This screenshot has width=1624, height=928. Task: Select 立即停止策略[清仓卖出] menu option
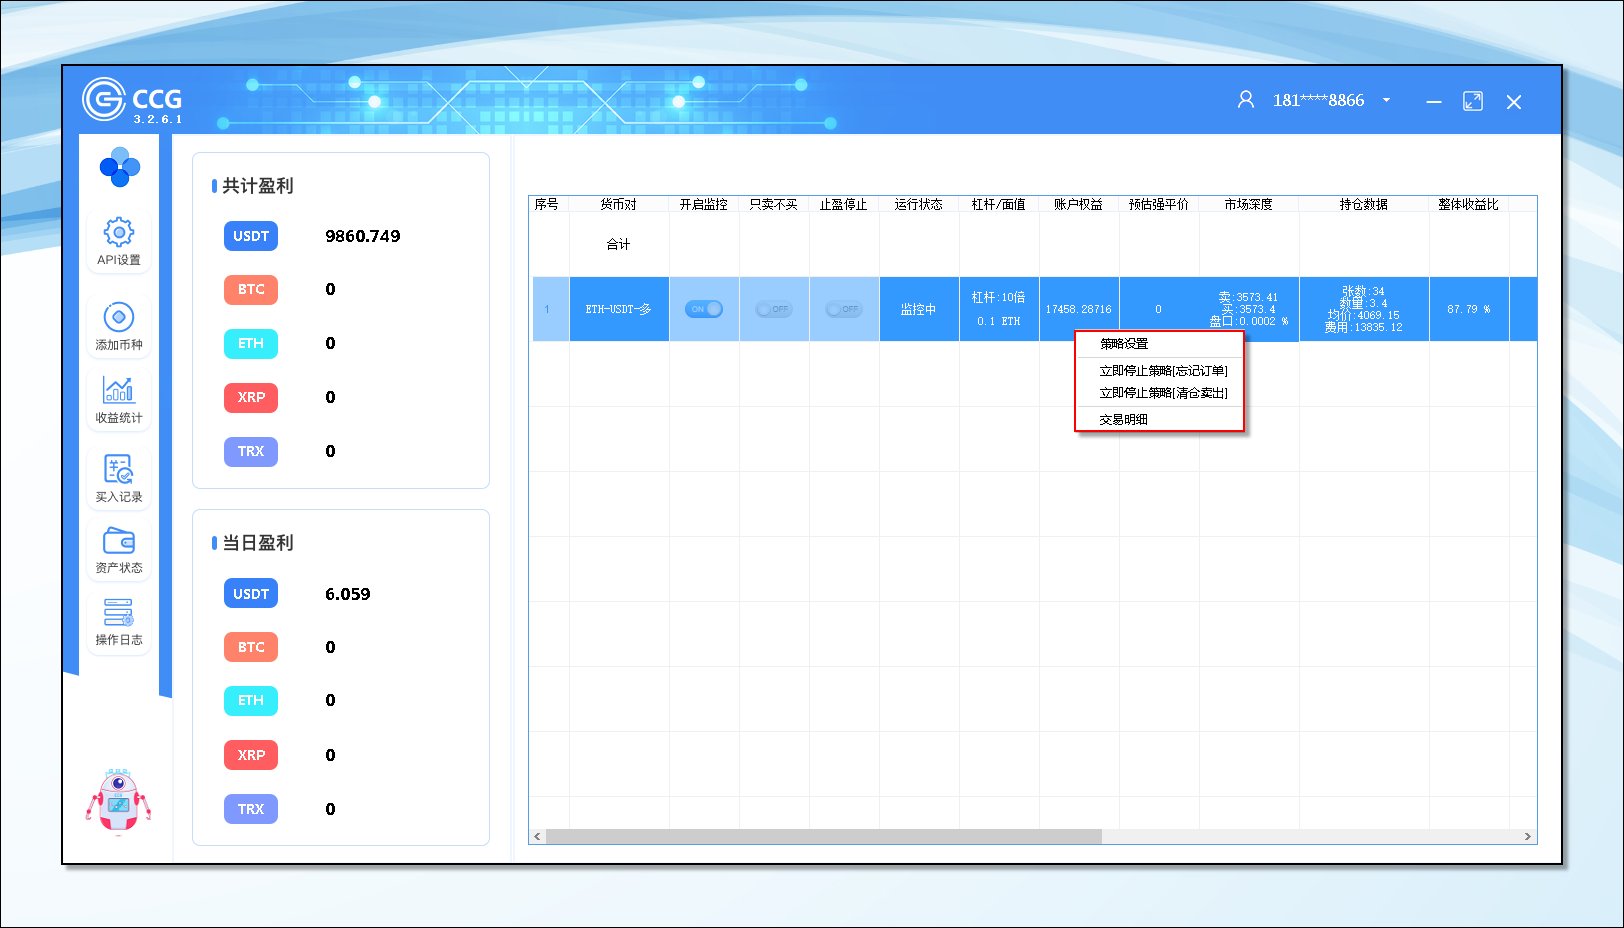click(x=1163, y=393)
